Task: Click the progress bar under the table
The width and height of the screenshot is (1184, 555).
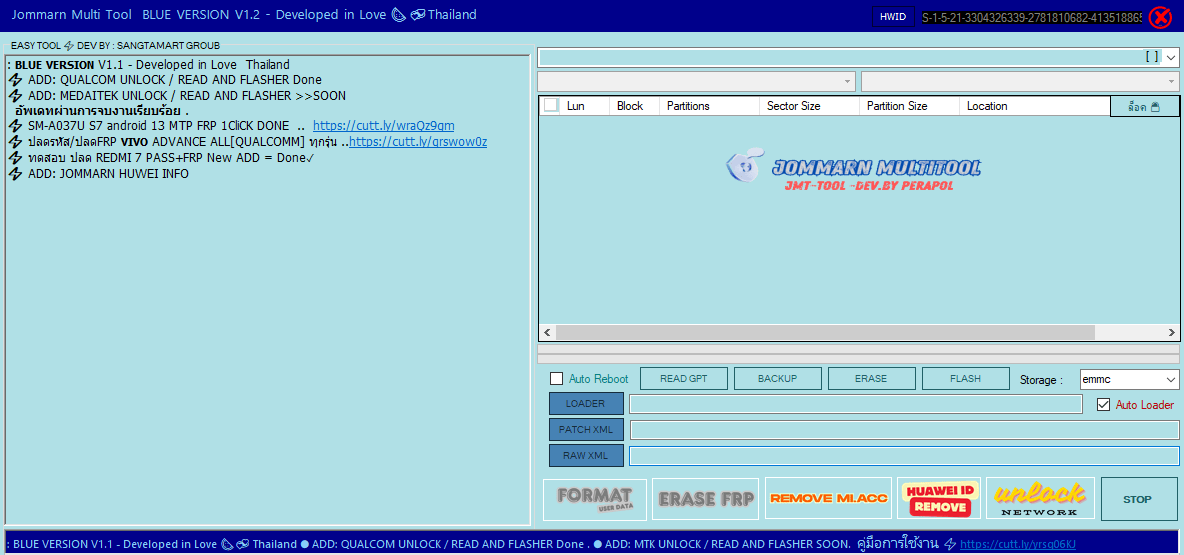Action: click(x=859, y=354)
